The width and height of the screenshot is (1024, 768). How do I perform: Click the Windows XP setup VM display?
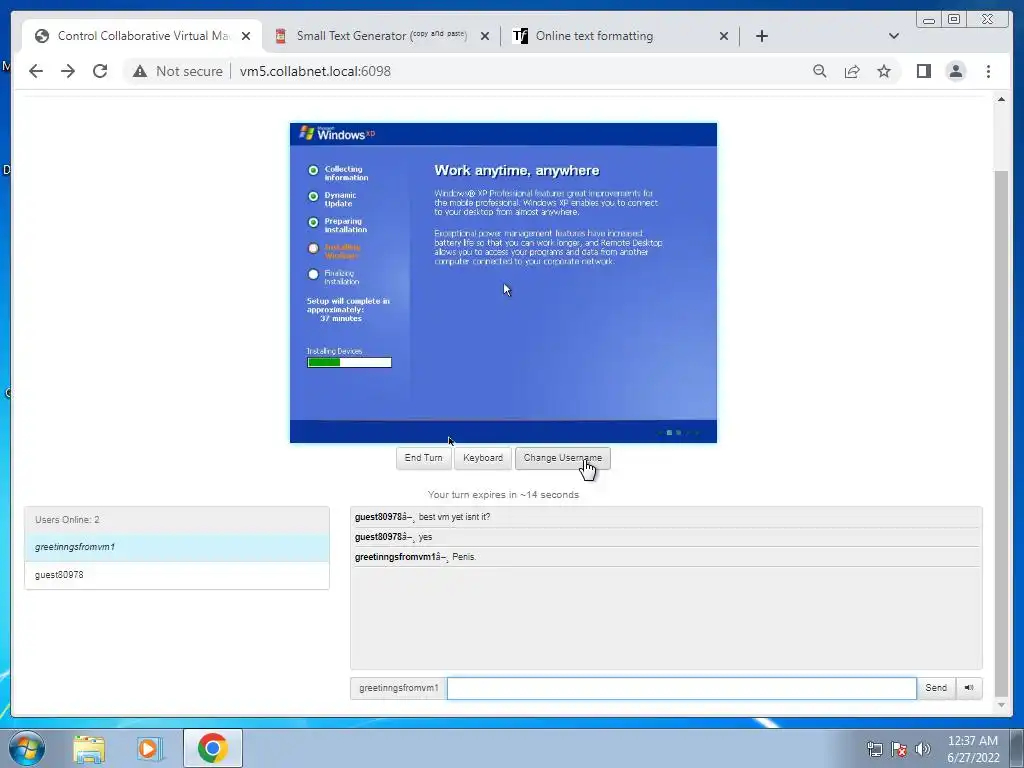[504, 283]
